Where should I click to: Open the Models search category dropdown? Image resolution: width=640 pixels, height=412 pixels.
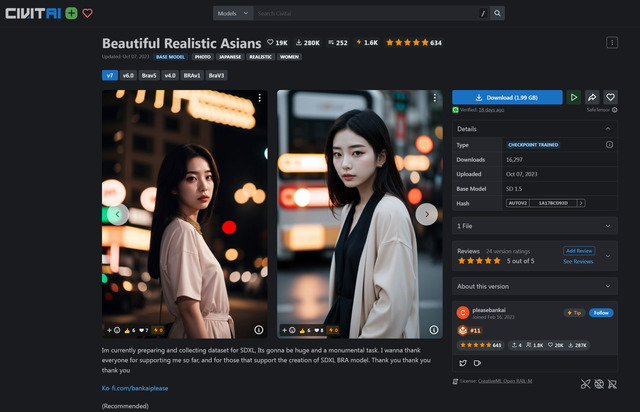[233, 13]
